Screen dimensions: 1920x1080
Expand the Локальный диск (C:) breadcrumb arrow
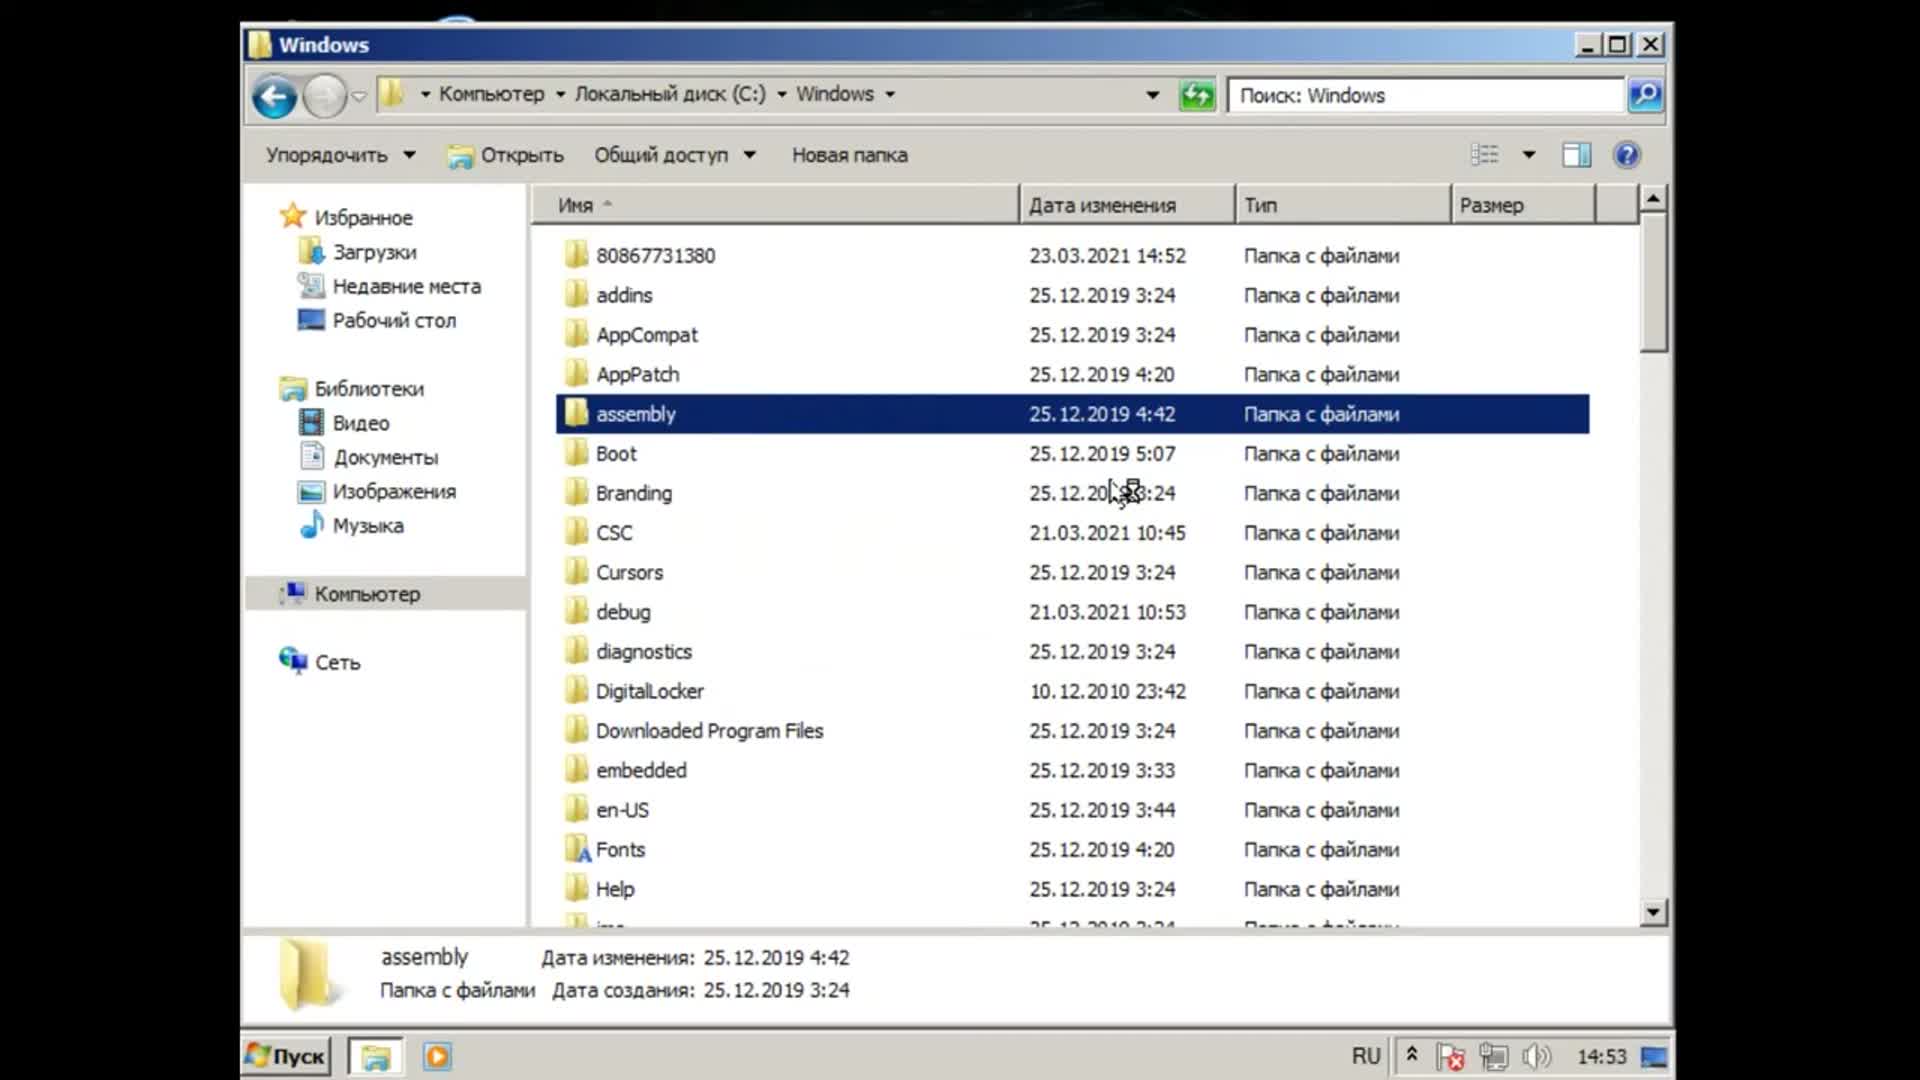coord(782,94)
